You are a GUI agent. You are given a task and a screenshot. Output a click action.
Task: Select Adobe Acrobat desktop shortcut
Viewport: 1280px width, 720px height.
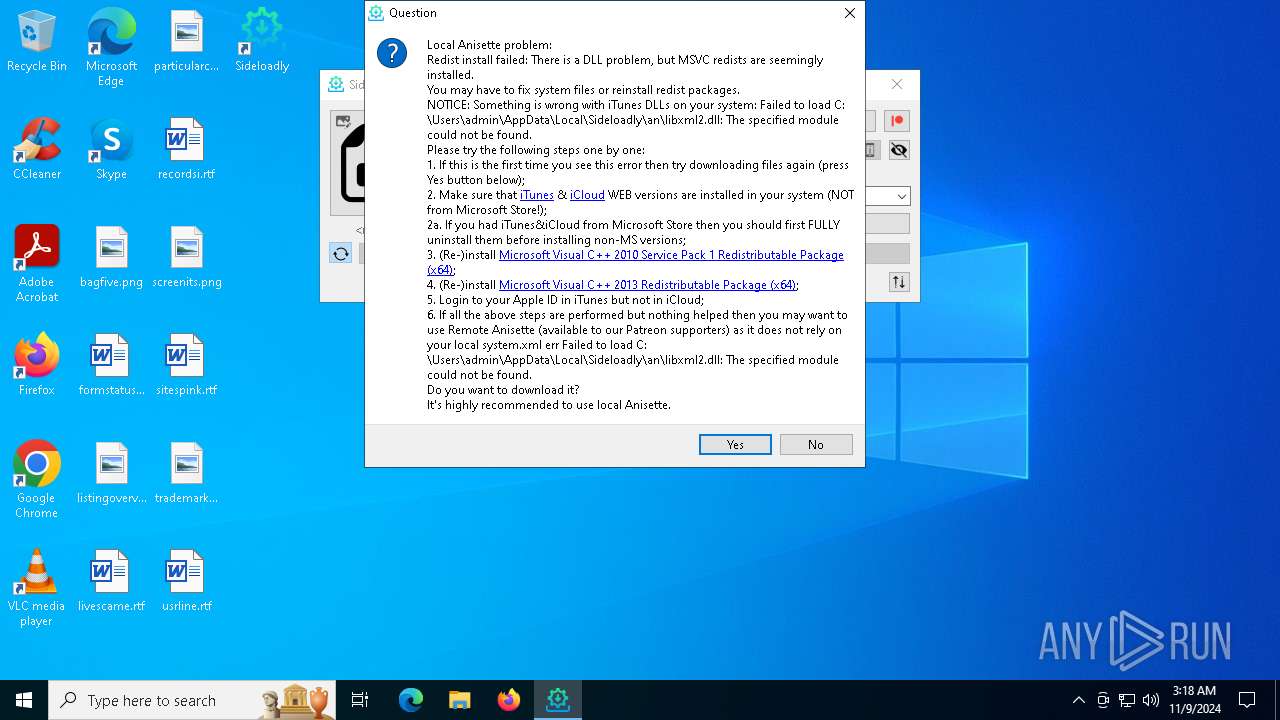tap(37, 264)
